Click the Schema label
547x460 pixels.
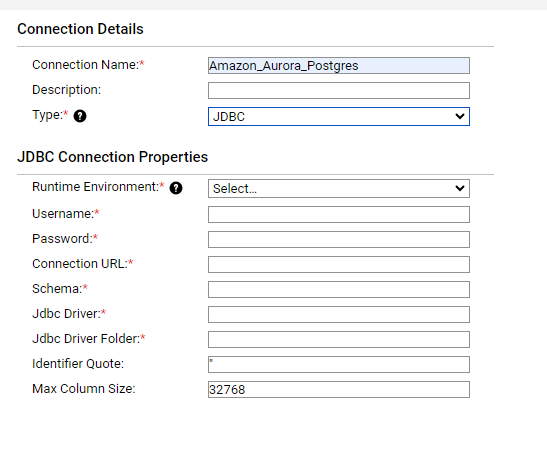60,289
